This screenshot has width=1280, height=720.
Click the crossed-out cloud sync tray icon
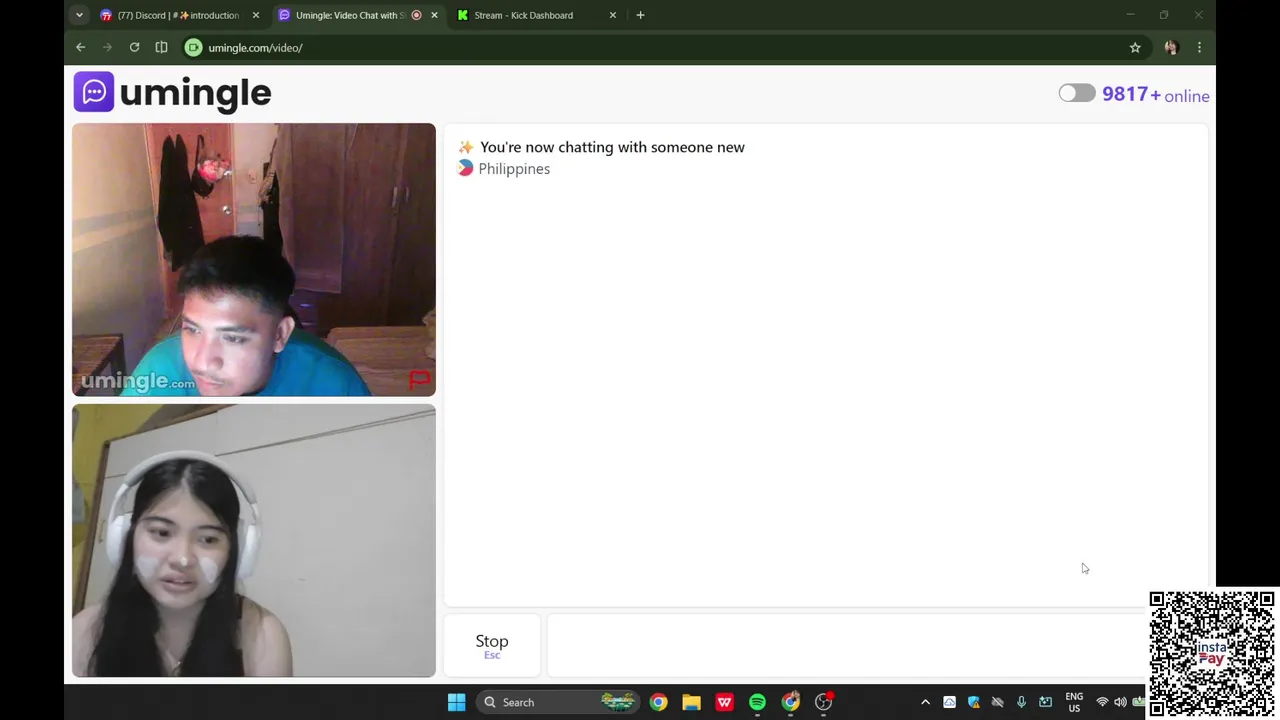point(997,702)
